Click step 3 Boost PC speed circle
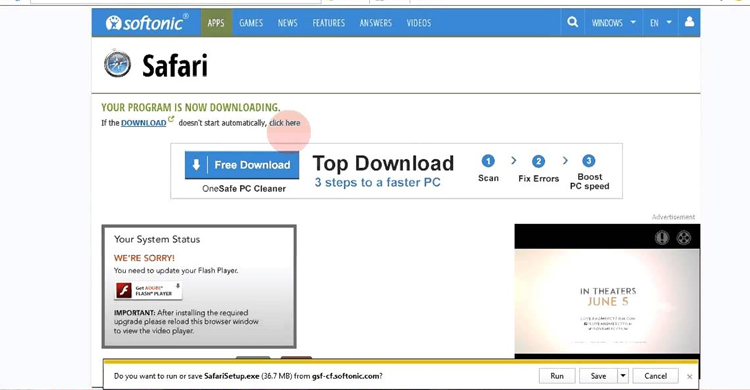 pos(589,161)
